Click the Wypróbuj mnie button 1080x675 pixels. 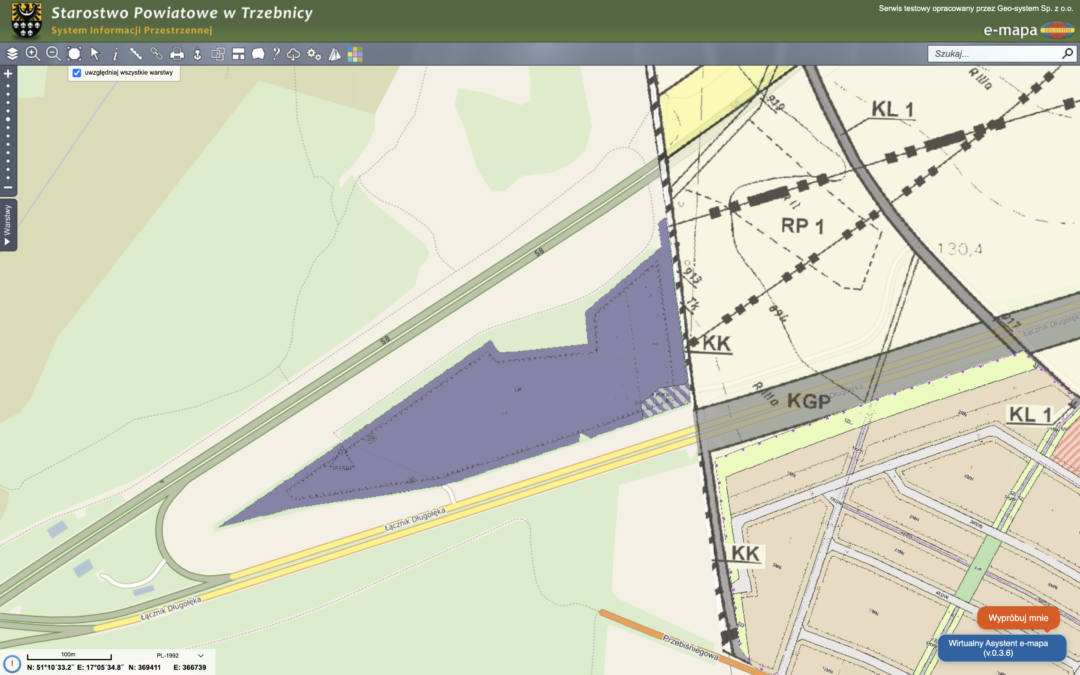pos(1018,618)
